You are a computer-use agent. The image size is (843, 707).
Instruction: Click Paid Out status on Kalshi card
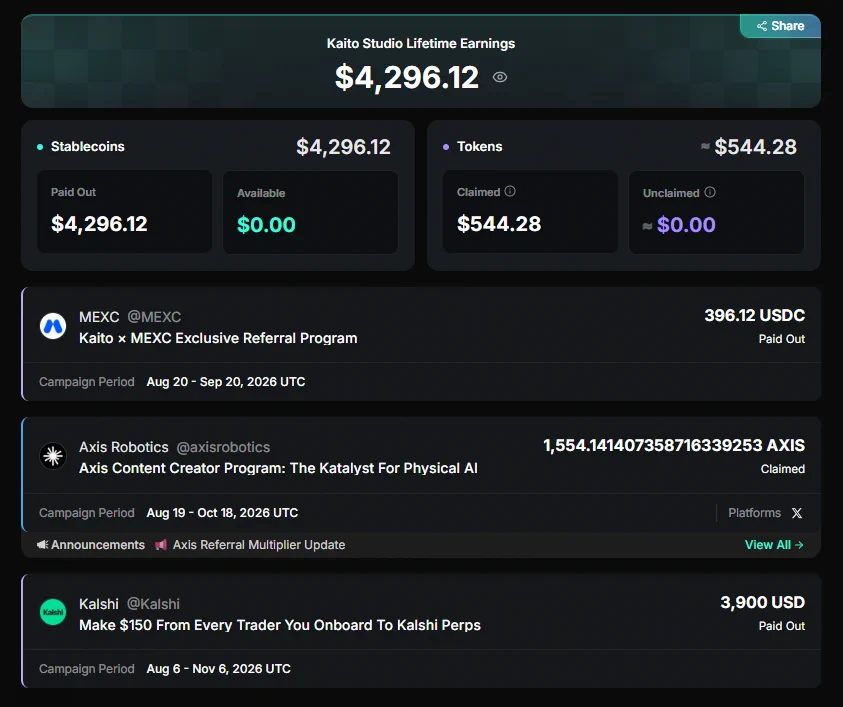pyautogui.click(x=782, y=626)
